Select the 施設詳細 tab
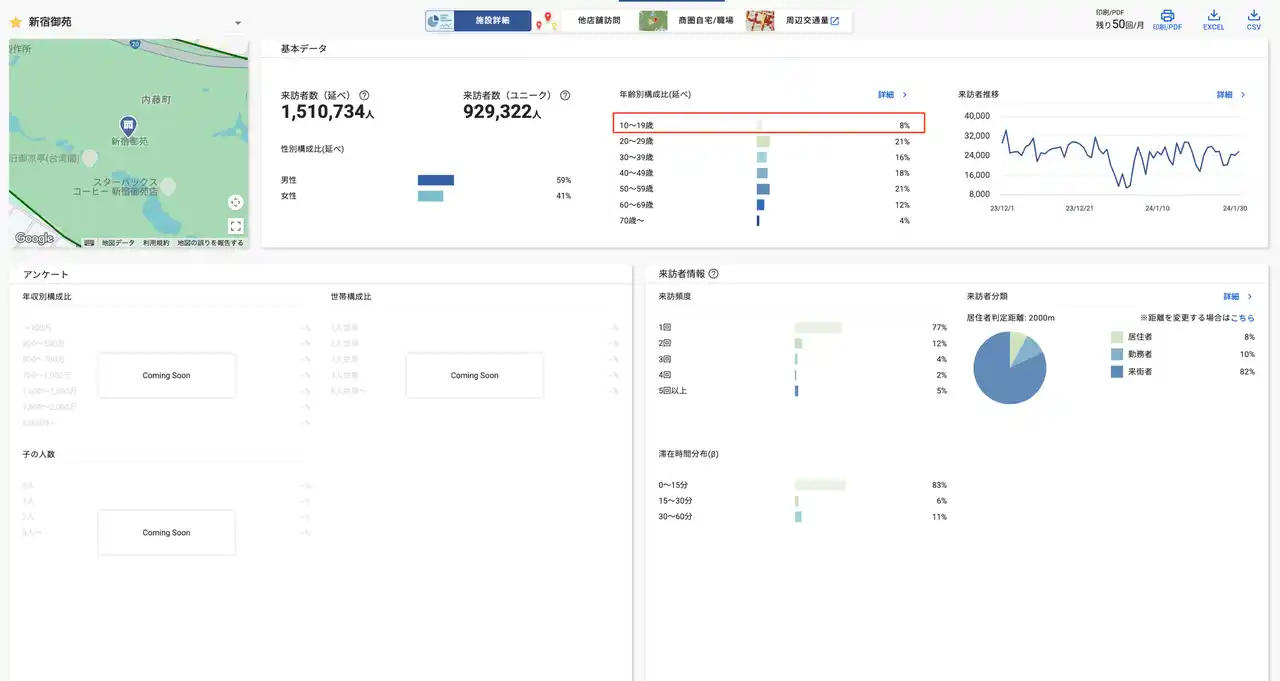The height and width of the screenshot is (681, 1280). click(495, 20)
